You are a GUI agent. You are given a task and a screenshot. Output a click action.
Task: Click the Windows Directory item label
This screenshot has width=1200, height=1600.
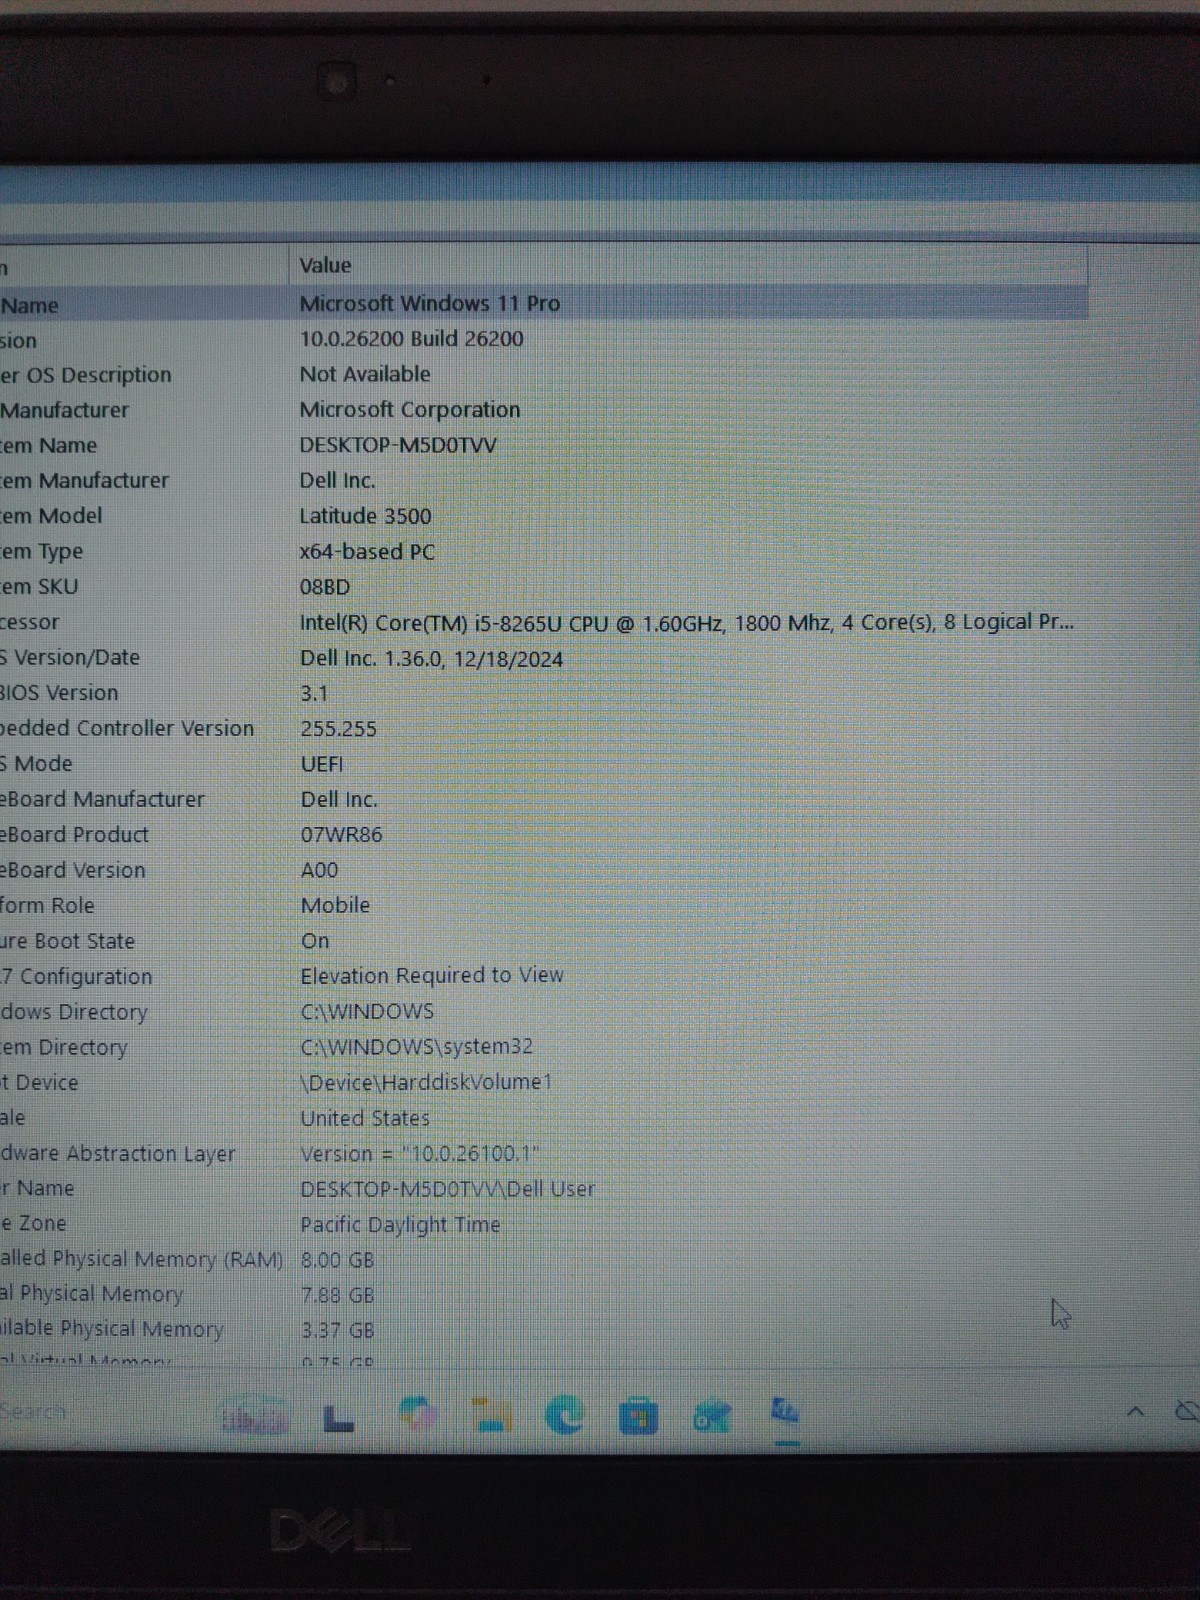pos(74,1012)
